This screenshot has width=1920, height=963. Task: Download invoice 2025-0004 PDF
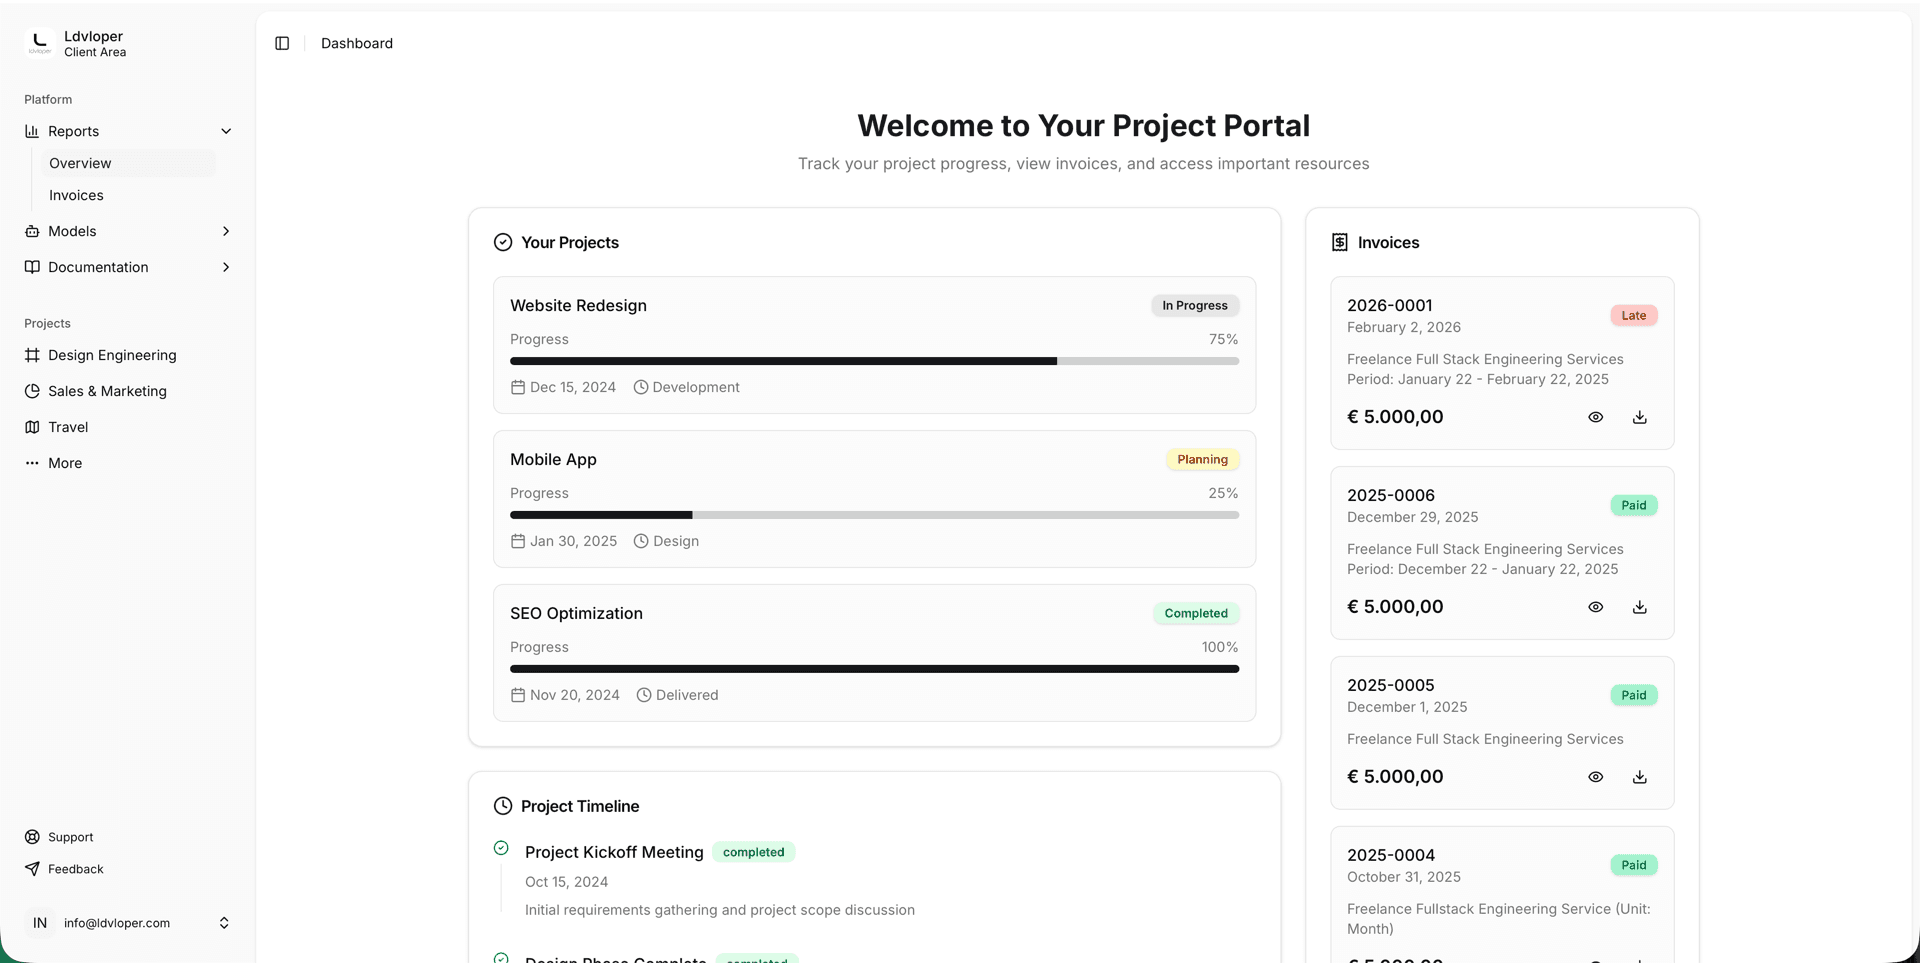(1639, 957)
